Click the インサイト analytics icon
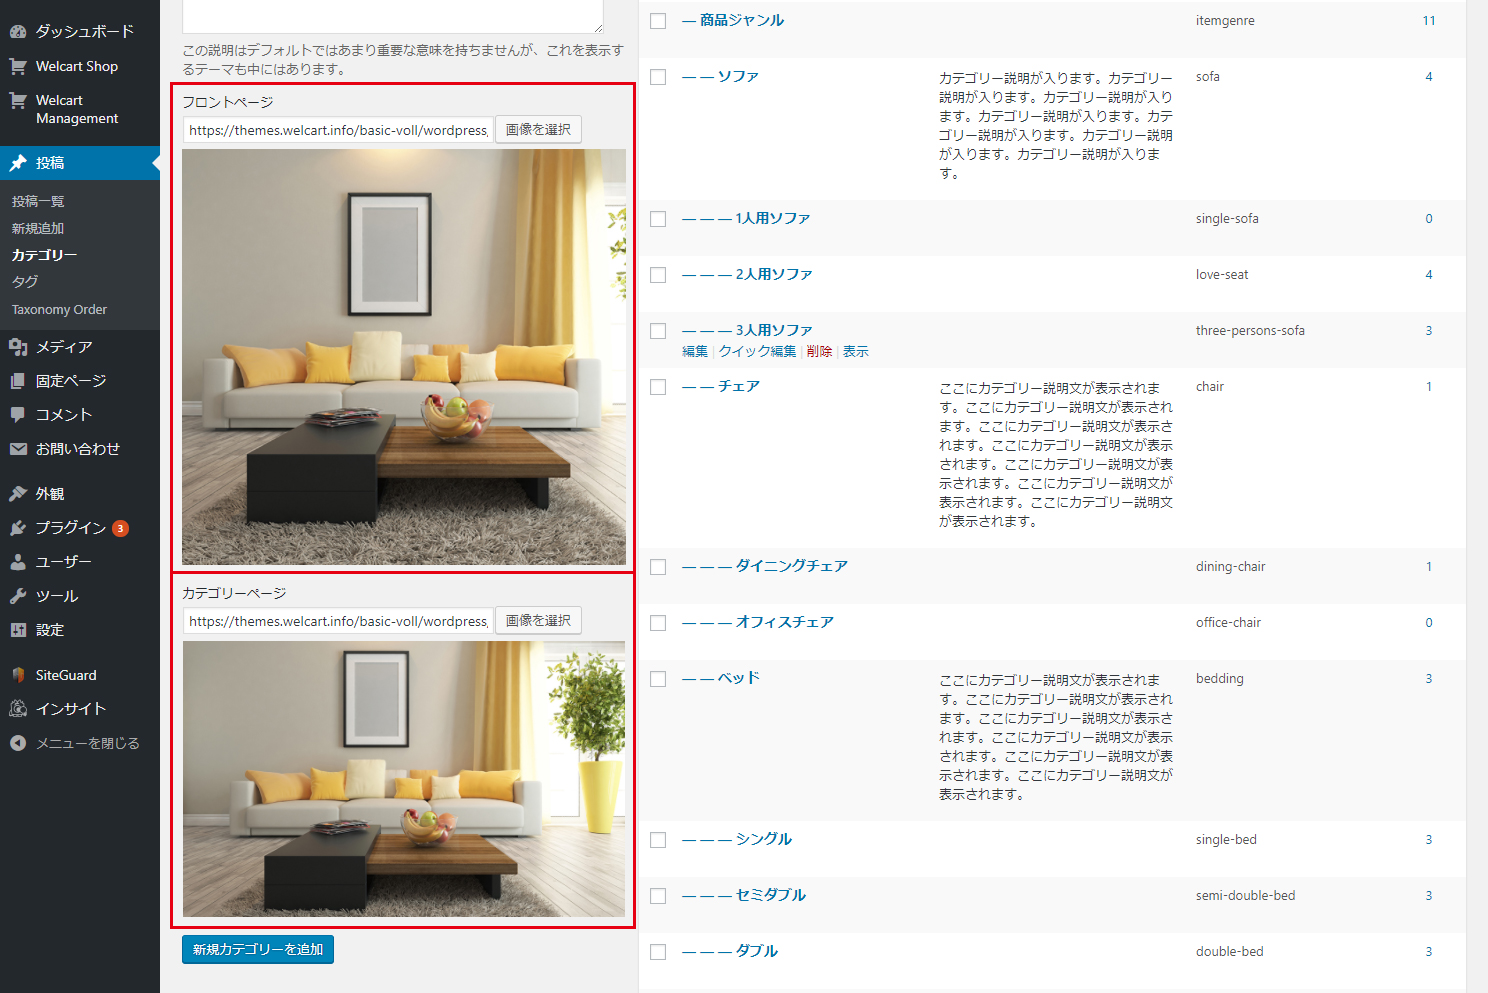This screenshot has width=1488, height=993. 18,709
